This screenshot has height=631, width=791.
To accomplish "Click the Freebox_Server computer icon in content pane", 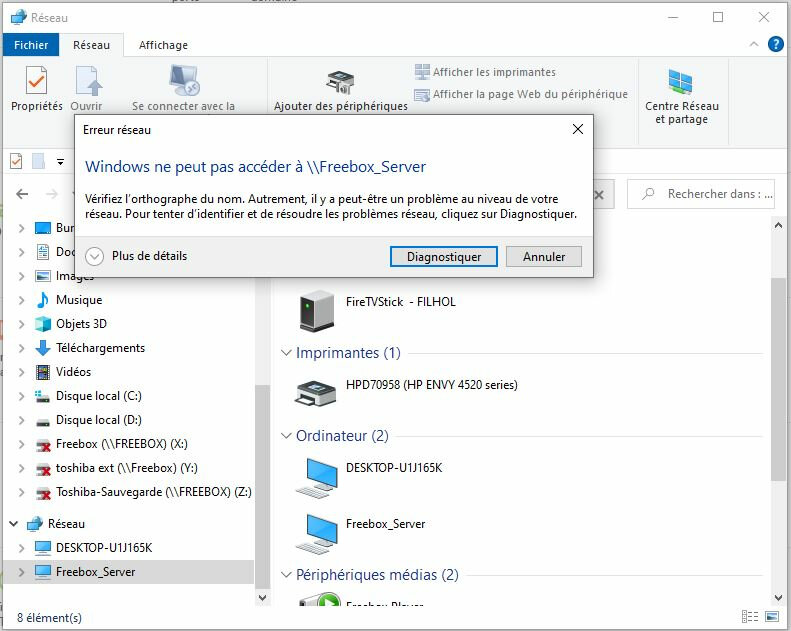I will coord(317,533).
